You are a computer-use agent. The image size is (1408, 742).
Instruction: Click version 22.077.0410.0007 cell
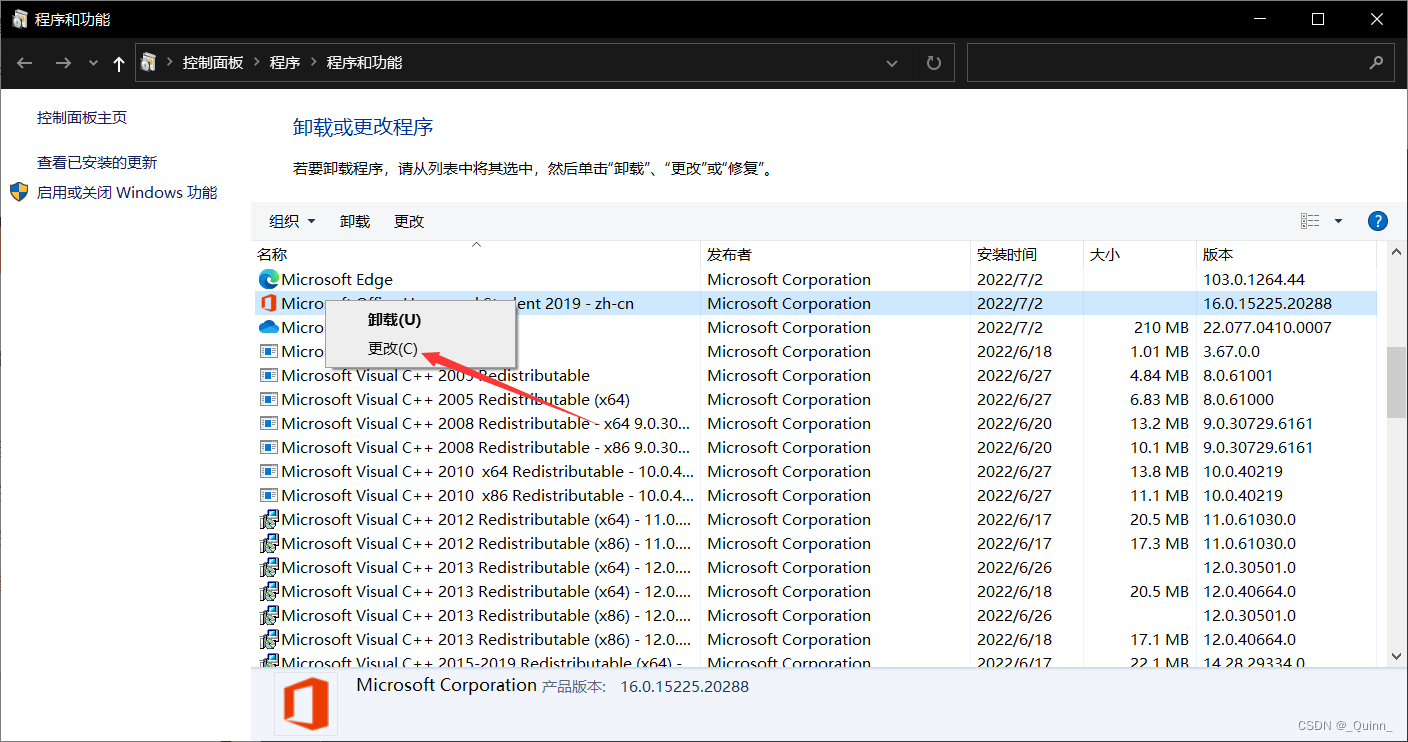pyautogui.click(x=1267, y=327)
